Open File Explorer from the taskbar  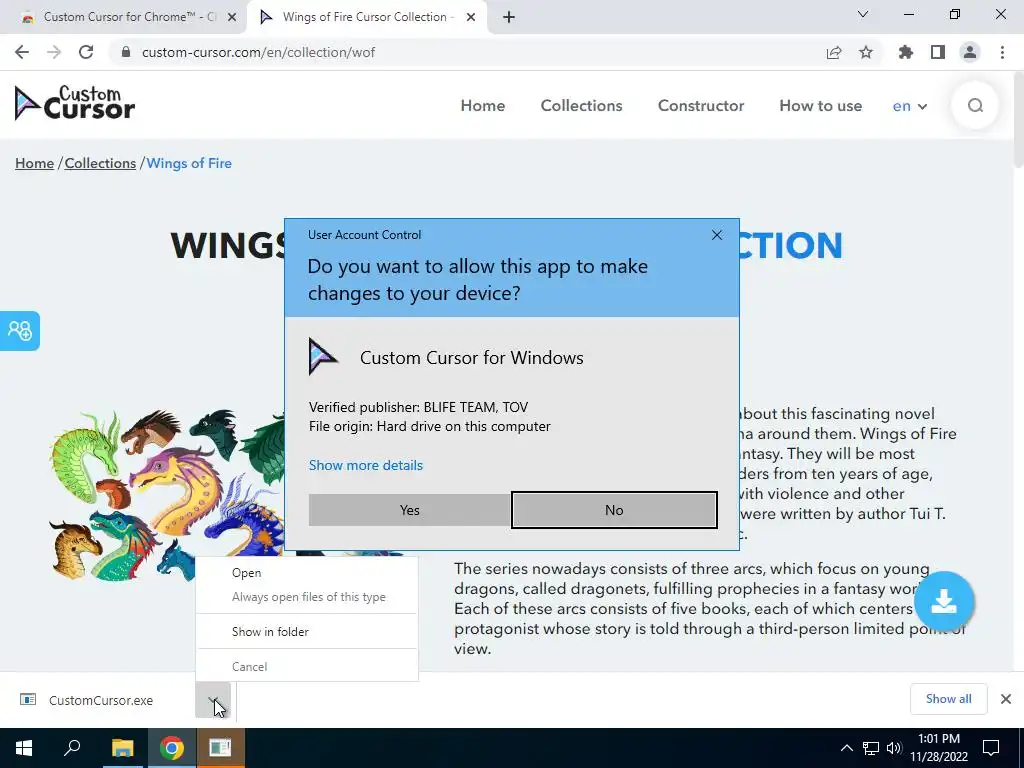[122, 748]
